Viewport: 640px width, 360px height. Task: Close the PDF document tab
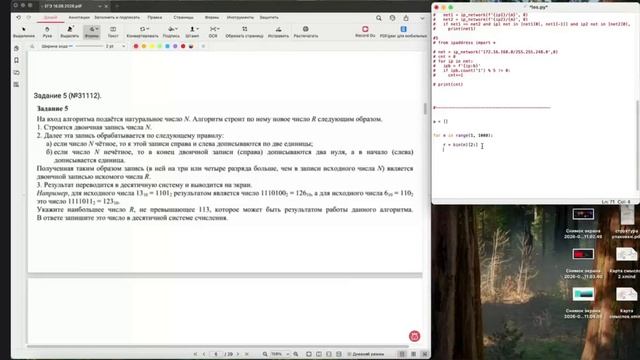[106, 6]
